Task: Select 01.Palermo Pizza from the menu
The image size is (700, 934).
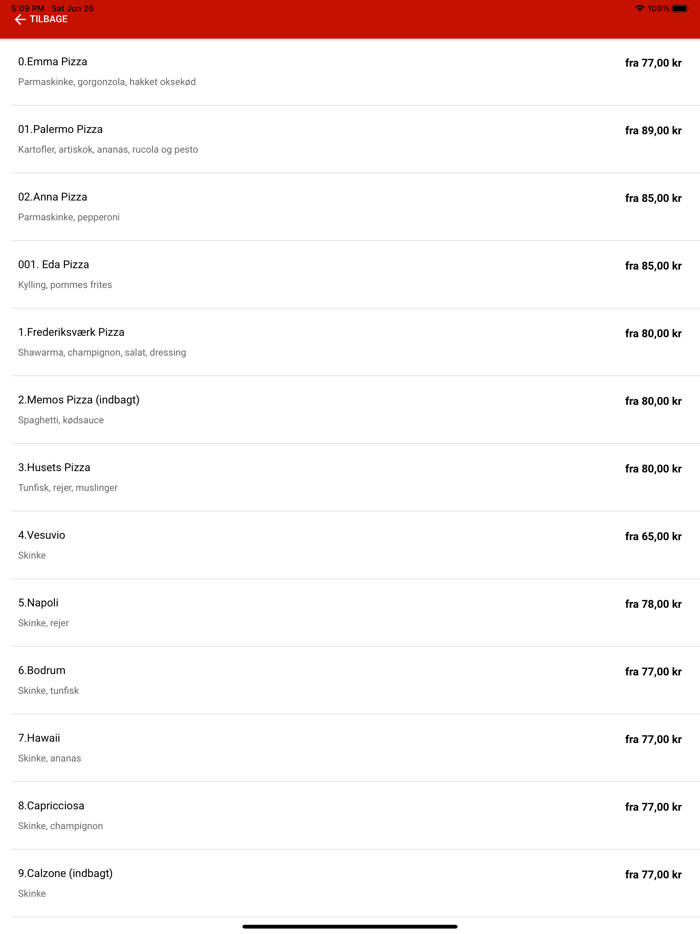Action: 61,130
